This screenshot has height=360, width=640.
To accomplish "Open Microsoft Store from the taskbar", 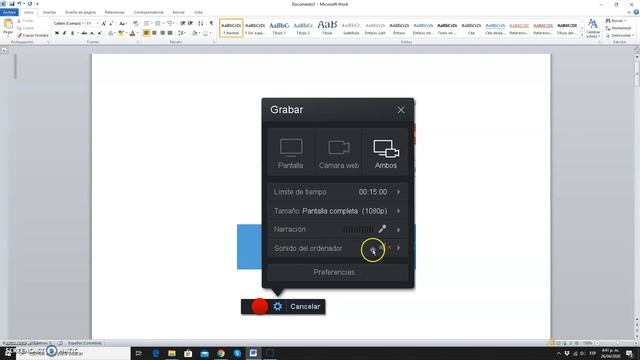I will (188, 353).
